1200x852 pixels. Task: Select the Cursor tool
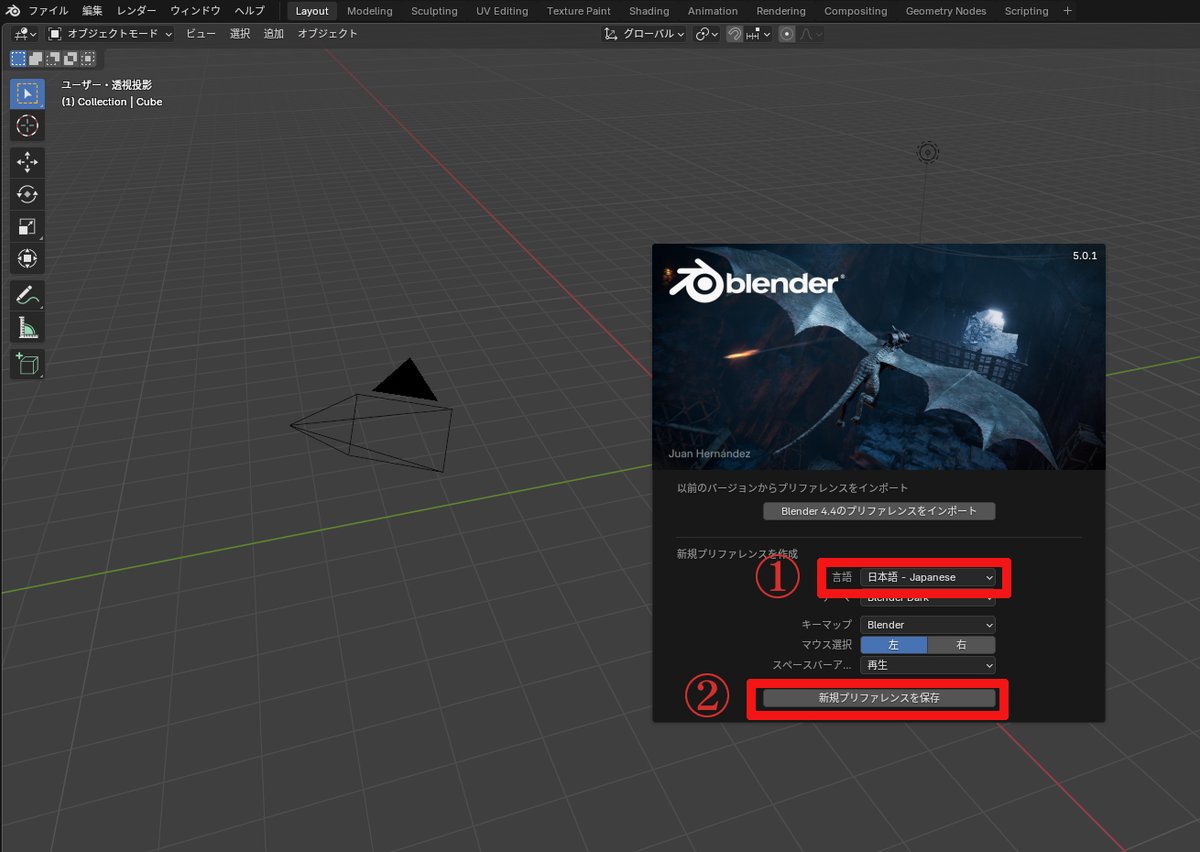tap(27, 125)
